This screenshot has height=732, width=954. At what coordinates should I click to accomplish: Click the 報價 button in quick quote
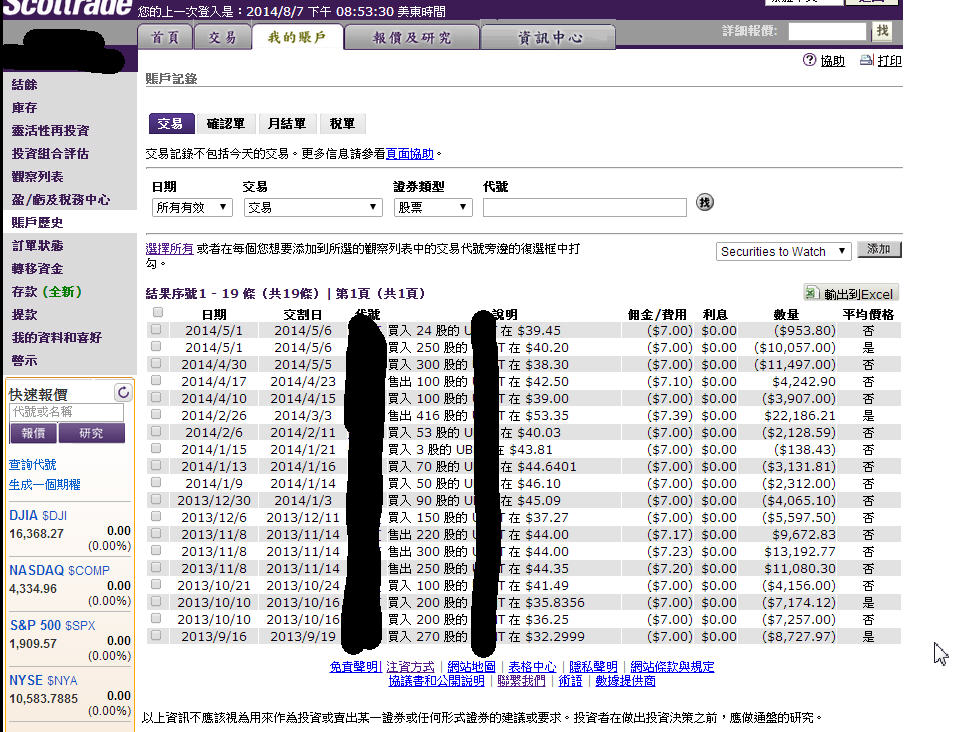click(x=33, y=433)
